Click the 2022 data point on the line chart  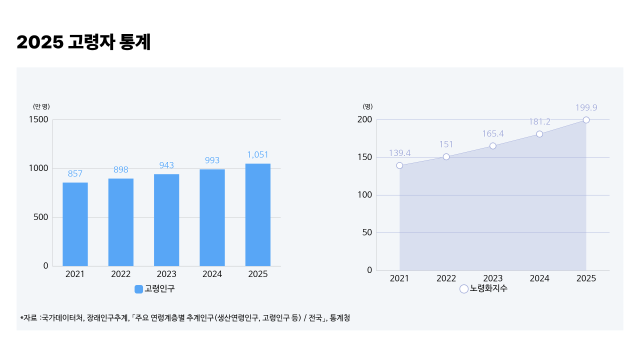point(446,157)
